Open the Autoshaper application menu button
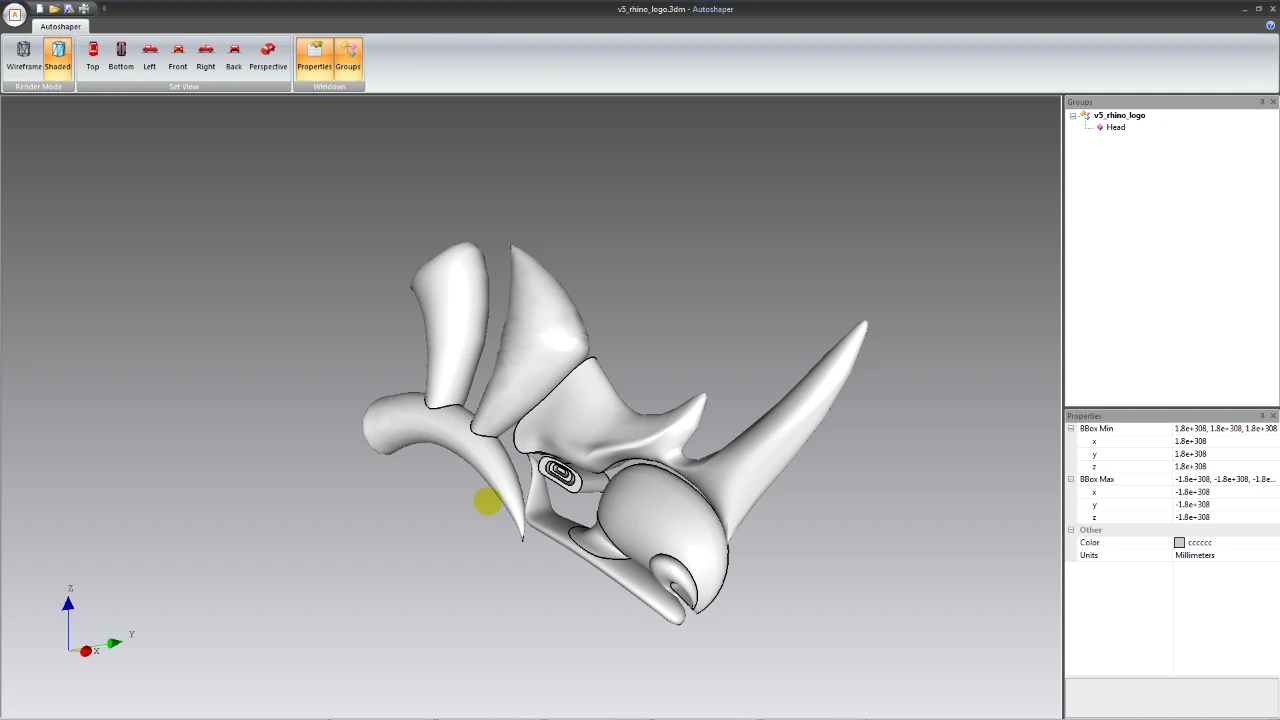 tap(14, 14)
